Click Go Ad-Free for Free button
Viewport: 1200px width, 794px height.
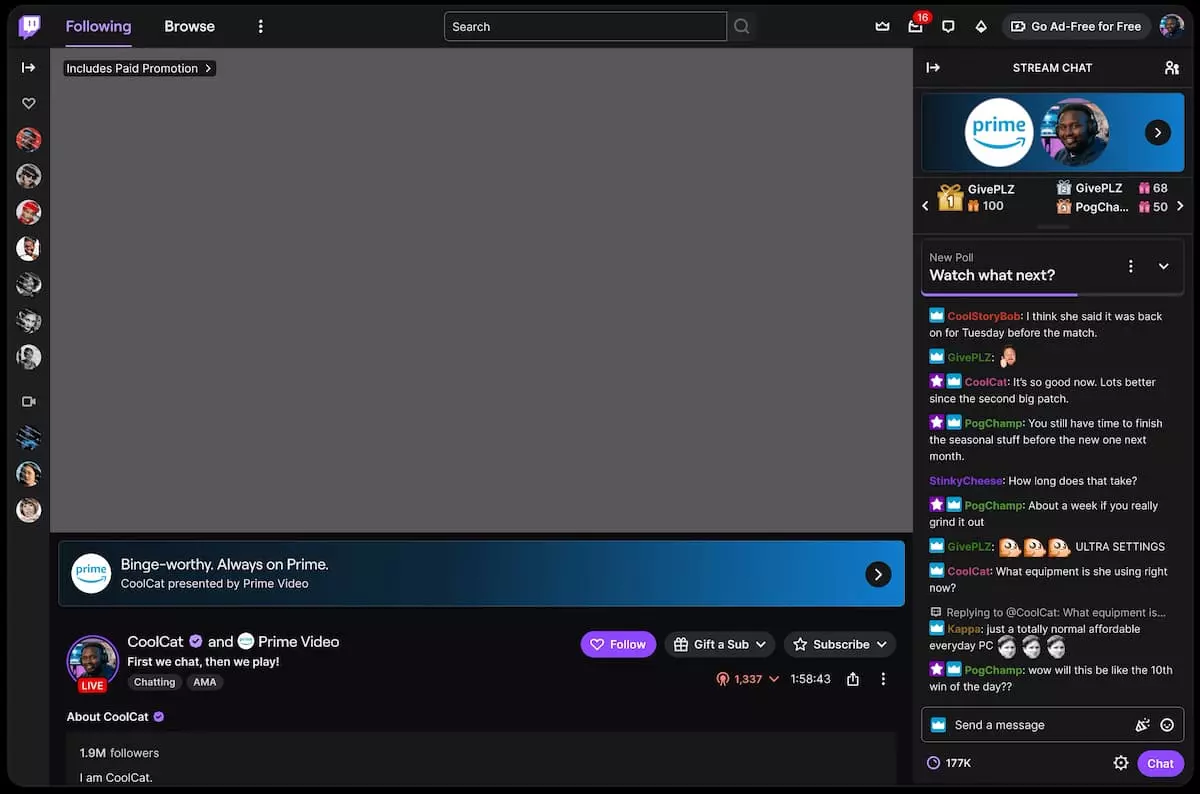[x=1075, y=27]
